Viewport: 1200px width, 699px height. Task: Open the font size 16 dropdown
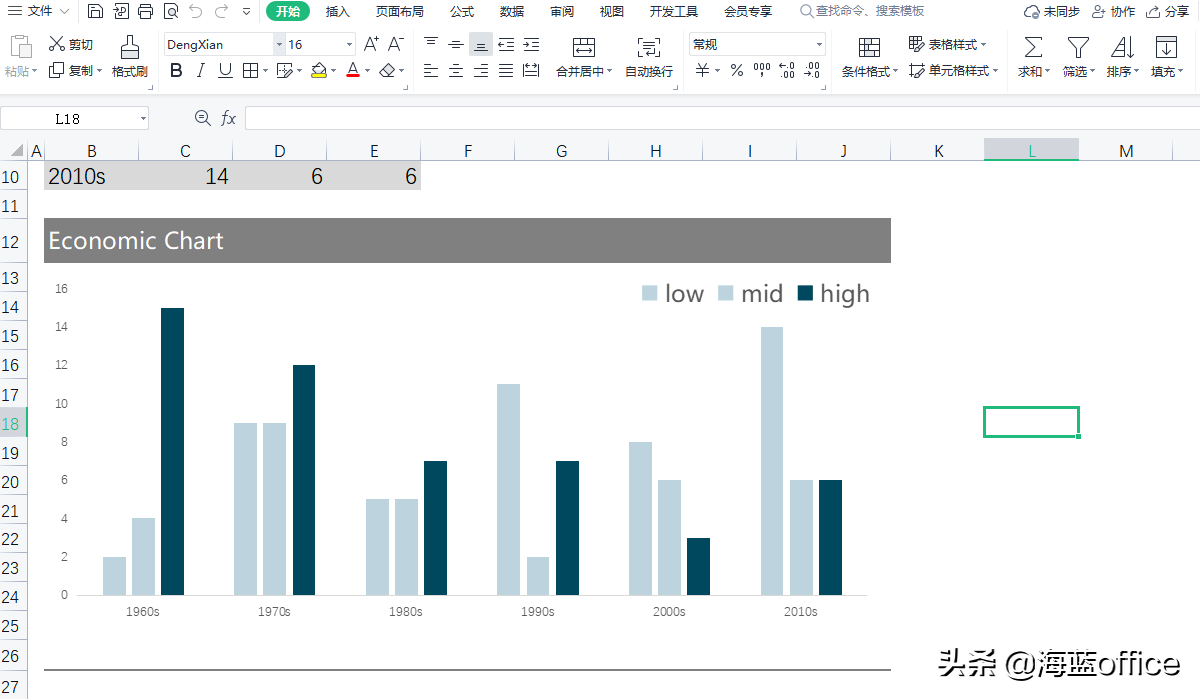click(x=349, y=45)
